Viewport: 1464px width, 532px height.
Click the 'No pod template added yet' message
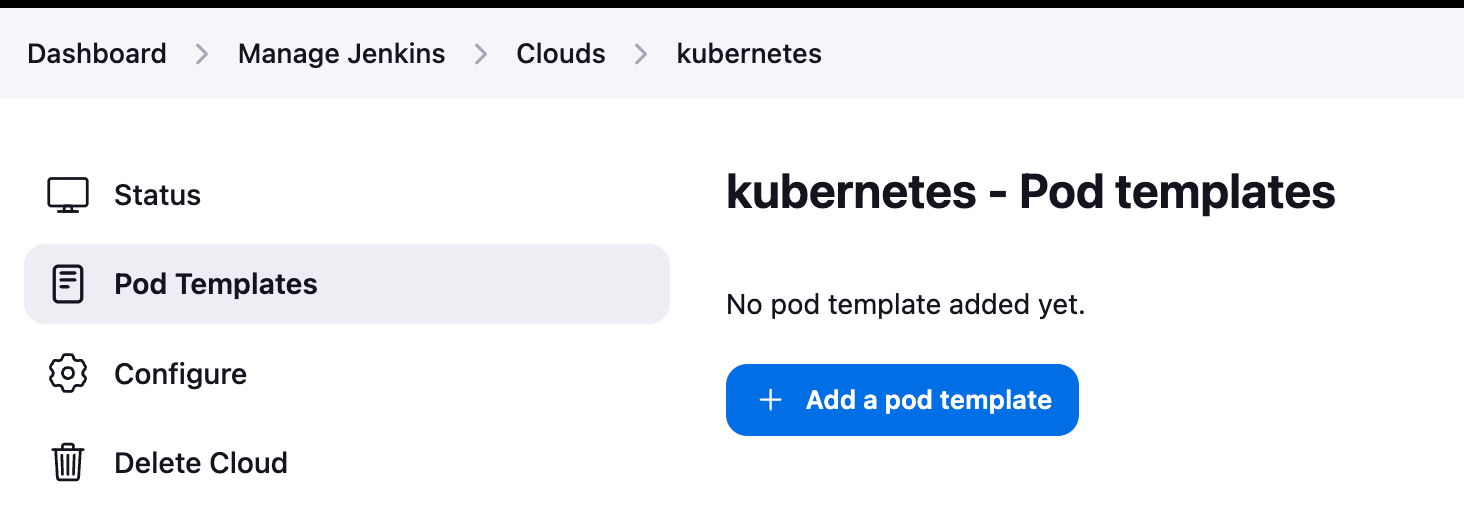coord(905,304)
